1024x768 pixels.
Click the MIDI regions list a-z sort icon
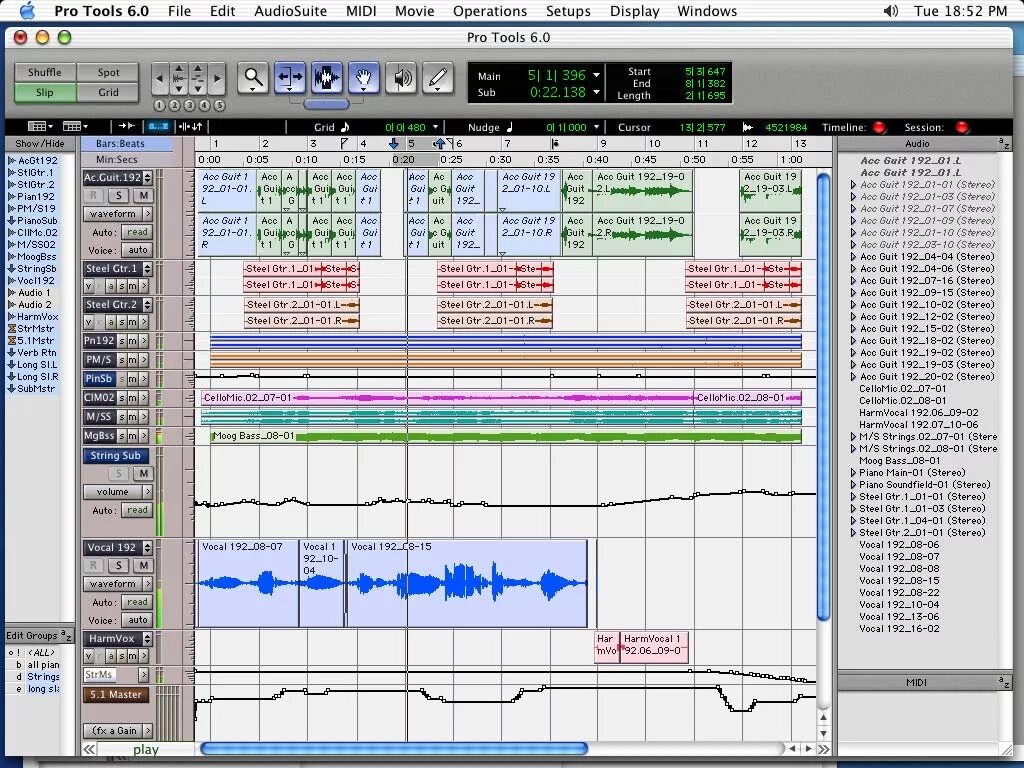click(x=1004, y=682)
